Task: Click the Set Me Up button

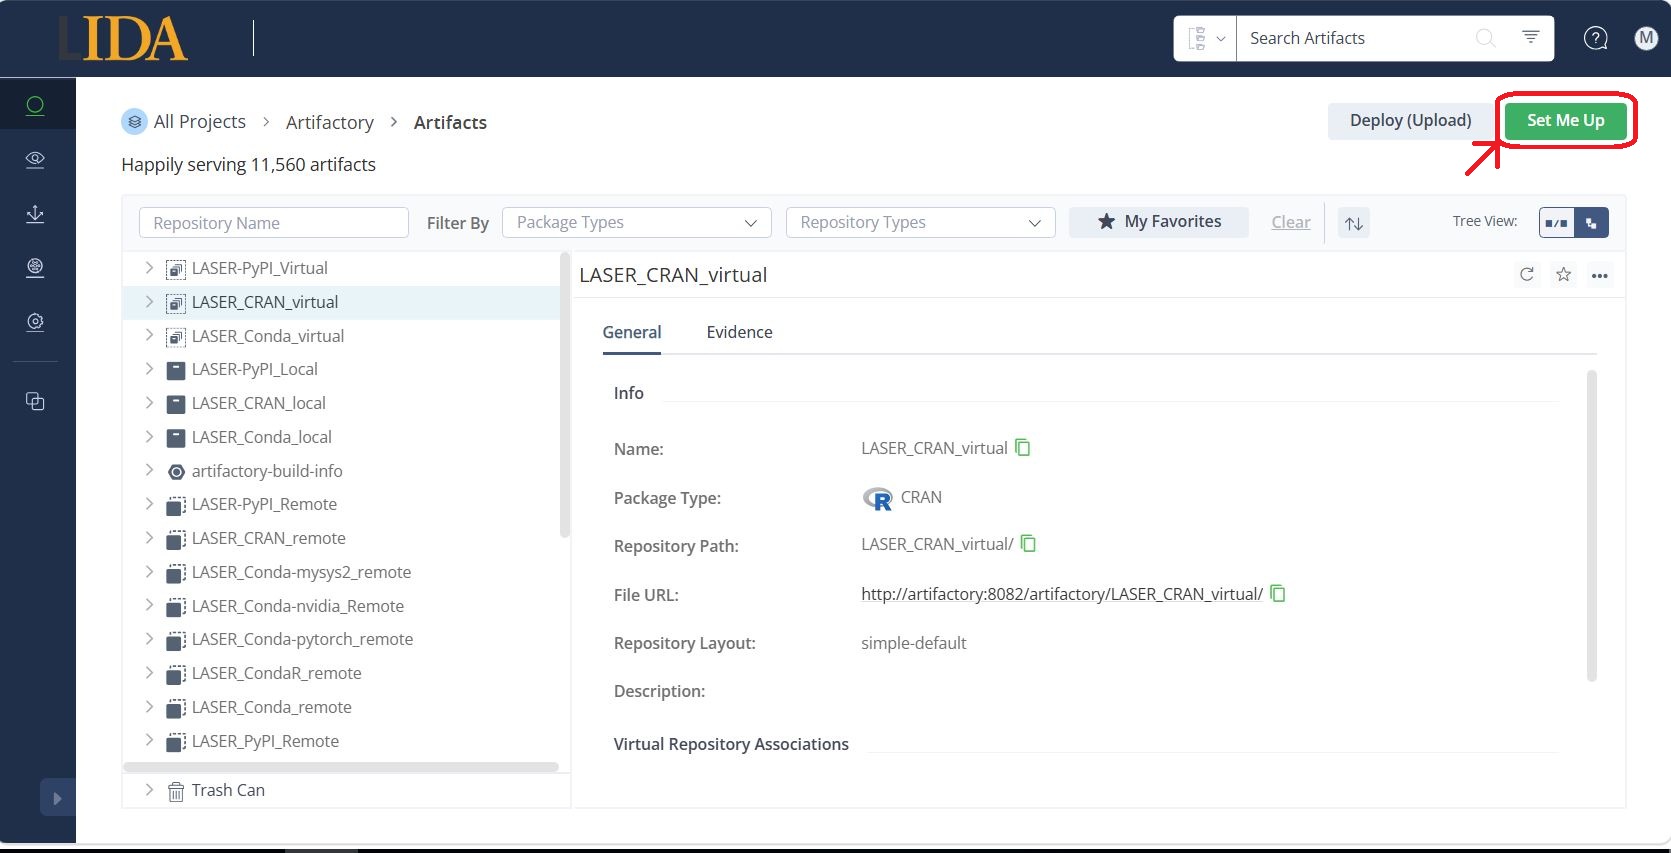Action: pos(1565,120)
